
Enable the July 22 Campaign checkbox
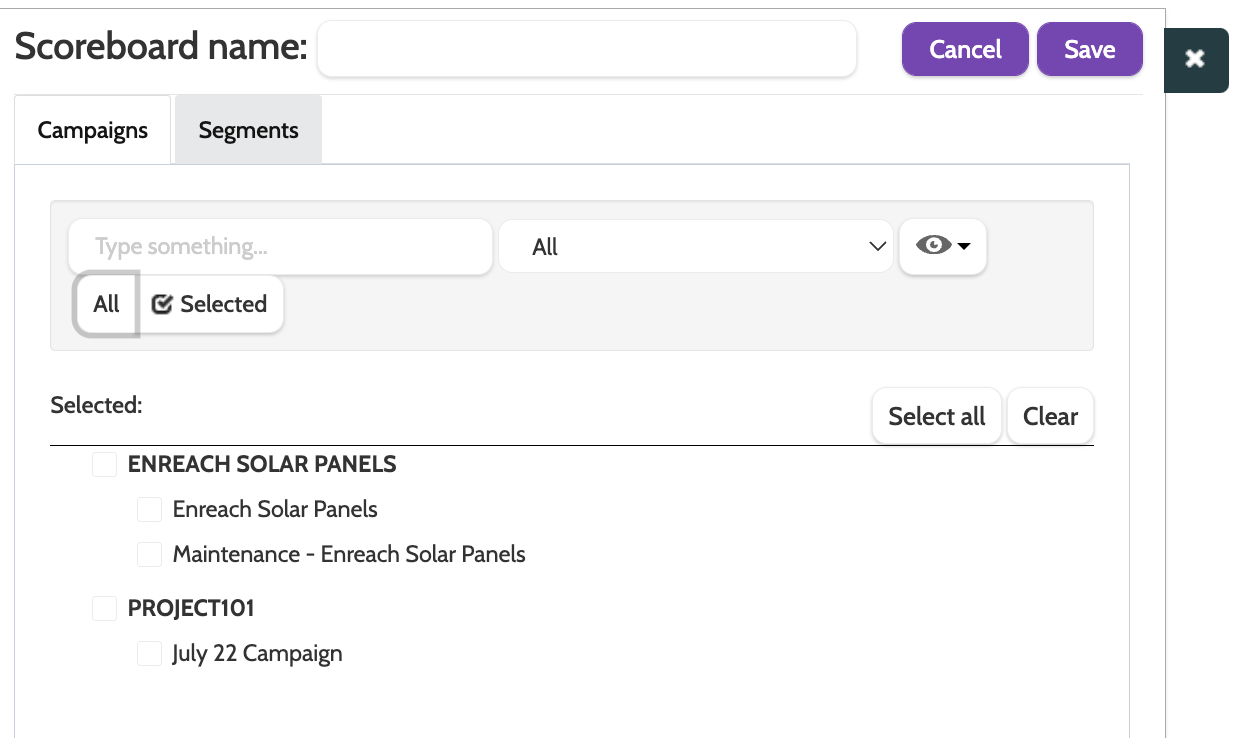click(150, 654)
